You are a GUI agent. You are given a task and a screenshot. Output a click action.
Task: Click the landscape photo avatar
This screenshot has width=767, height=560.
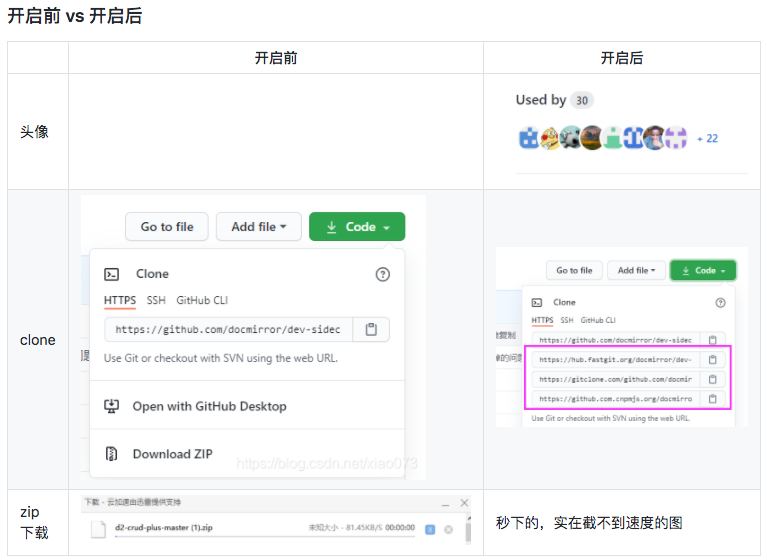591,138
